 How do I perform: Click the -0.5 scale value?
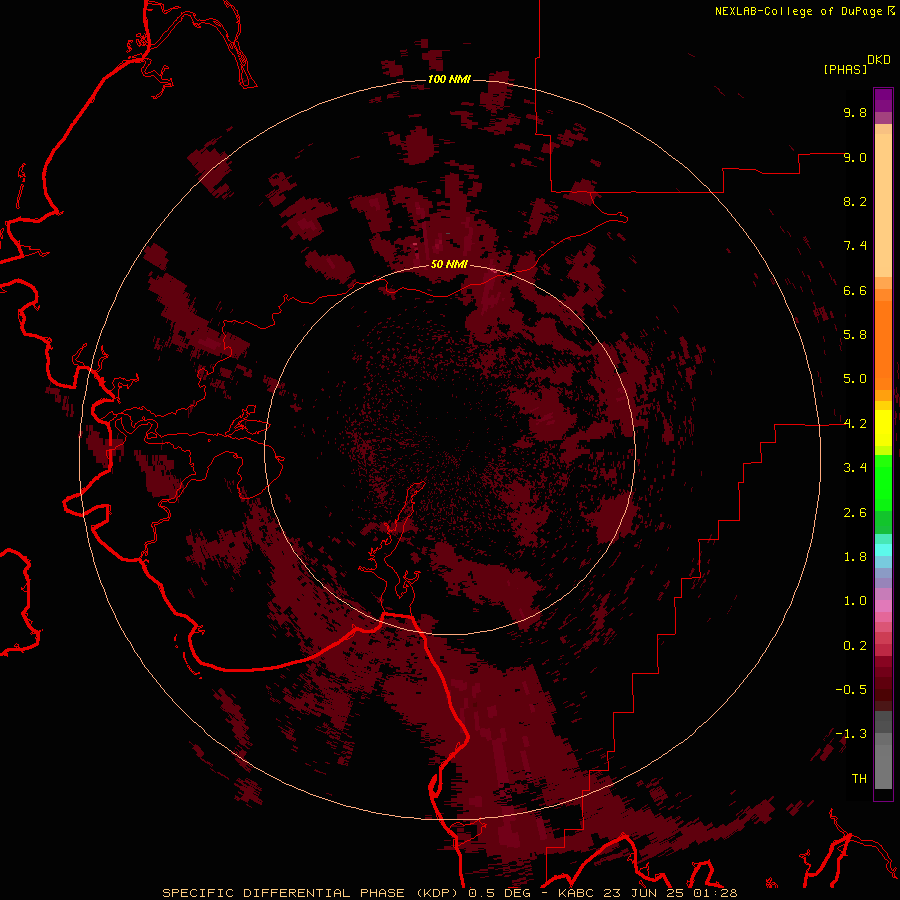pos(851,690)
